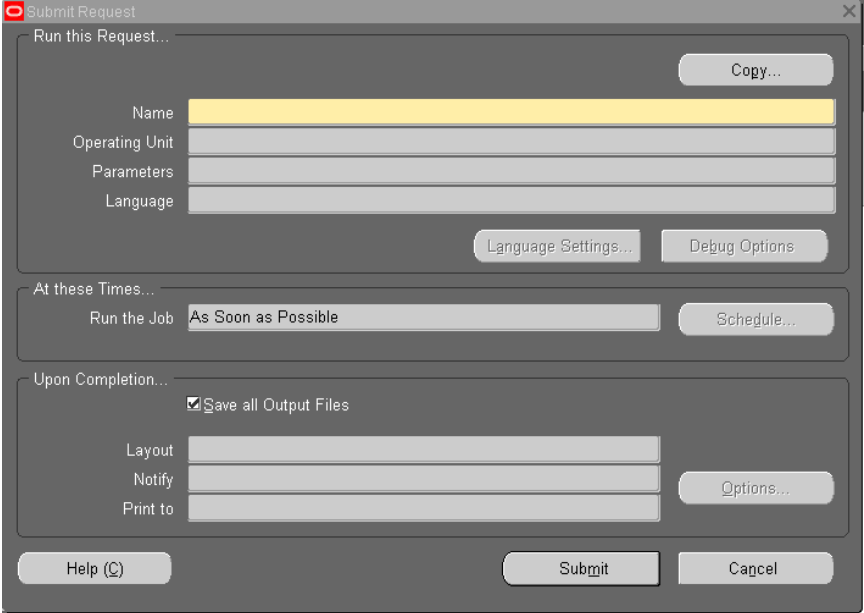The height and width of the screenshot is (613, 864).
Task: Focus the yellow Name input field
Action: pos(510,112)
